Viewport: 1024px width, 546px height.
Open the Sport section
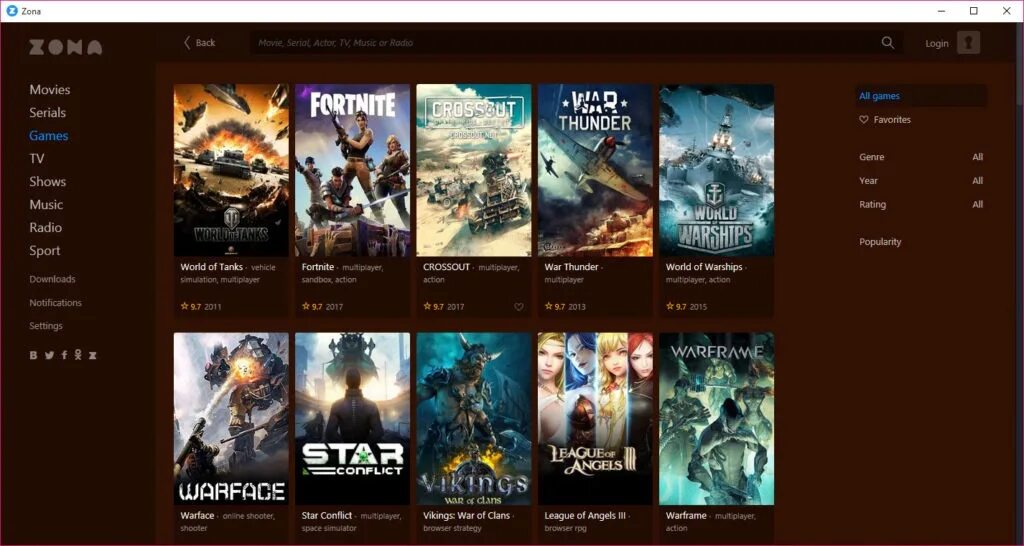(44, 251)
